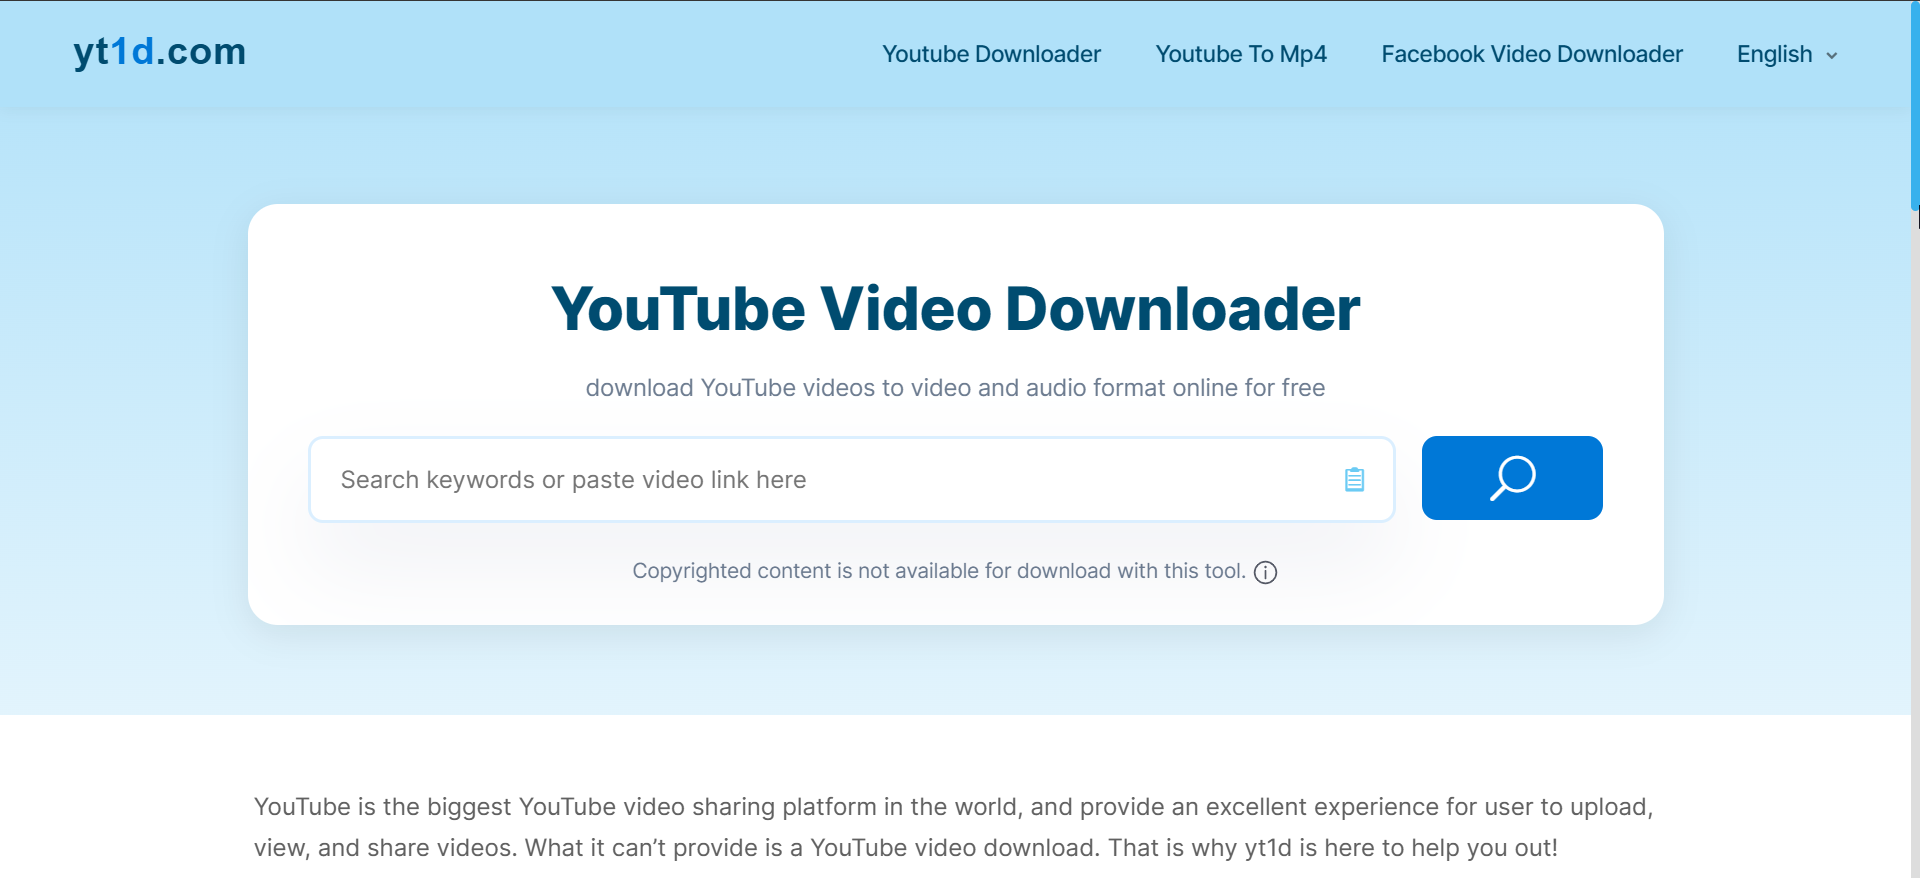Click the clipboard paste icon

click(x=1354, y=480)
